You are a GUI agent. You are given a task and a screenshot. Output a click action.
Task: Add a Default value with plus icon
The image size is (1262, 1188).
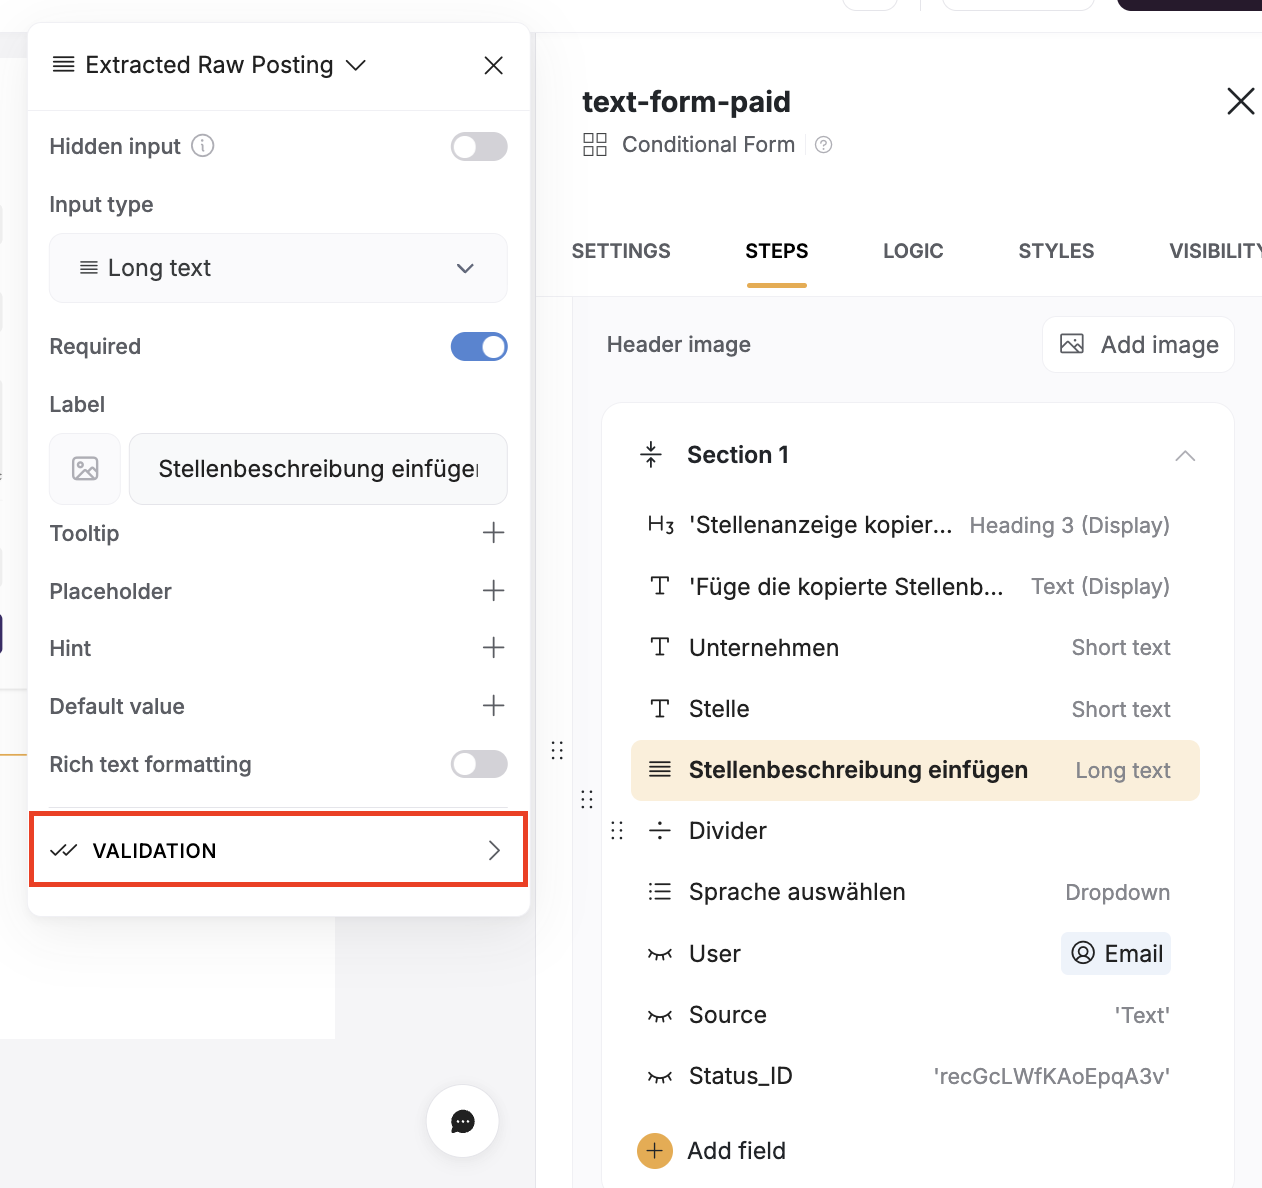[493, 706]
